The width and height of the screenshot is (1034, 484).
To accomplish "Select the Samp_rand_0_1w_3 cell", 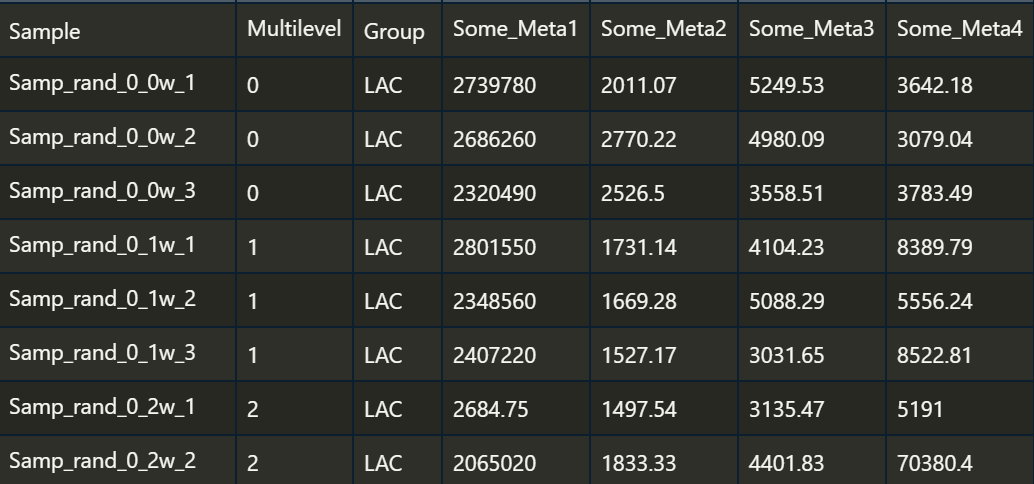I will pyautogui.click(x=117, y=355).
